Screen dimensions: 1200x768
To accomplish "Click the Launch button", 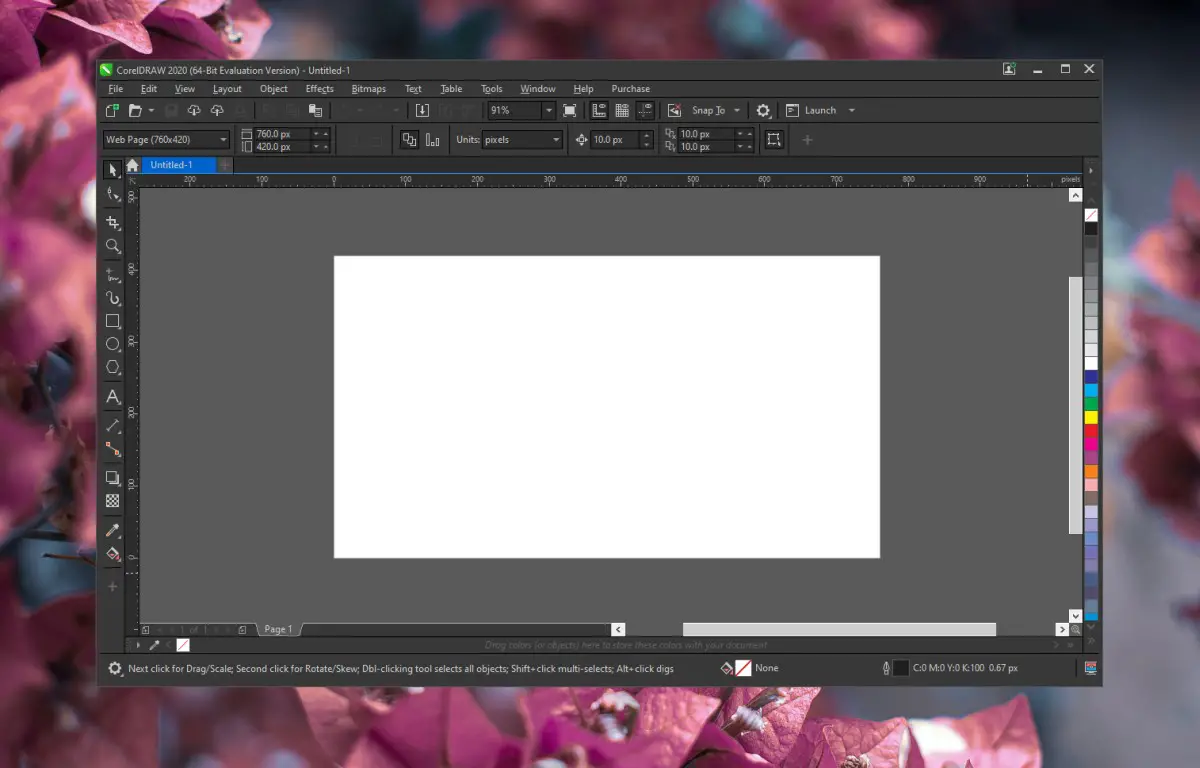I will coord(820,111).
